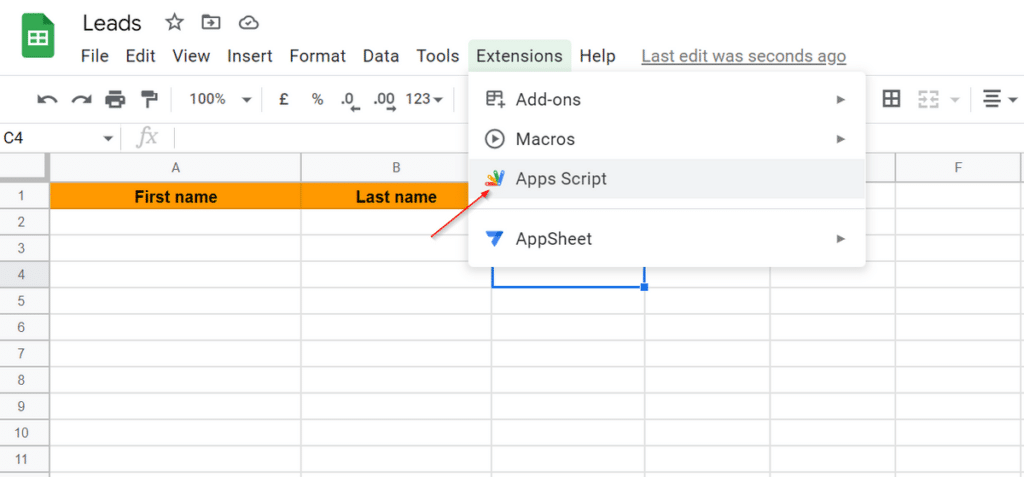This screenshot has height=477, width=1024.
Task: Open the 123 number format dropdown
Action: point(424,99)
